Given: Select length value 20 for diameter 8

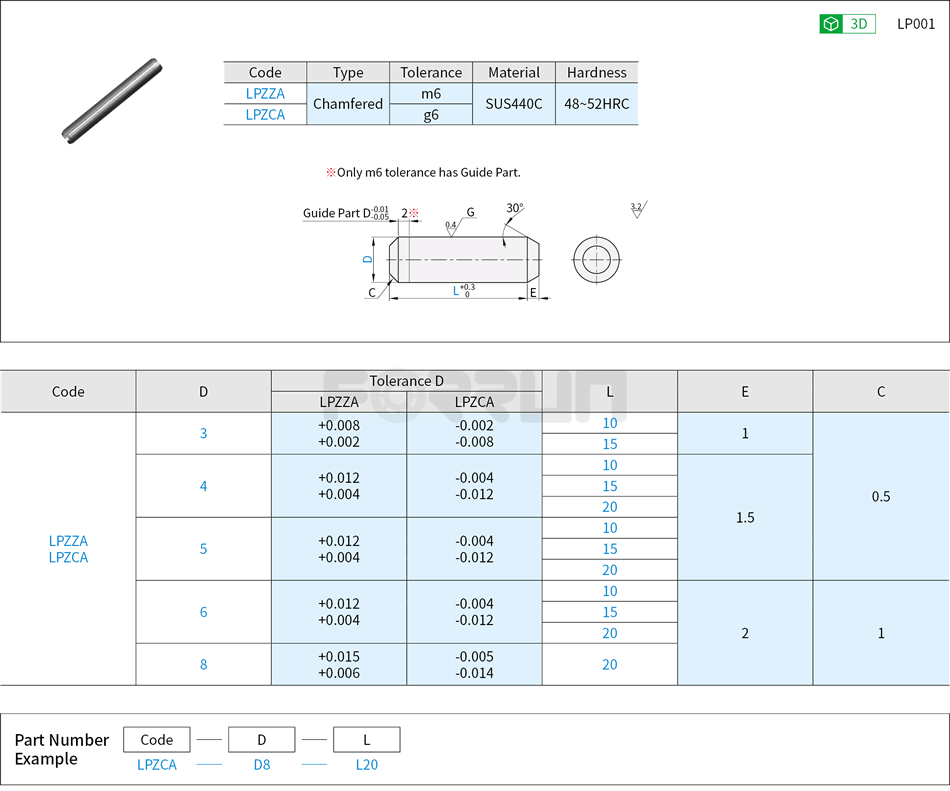Looking at the screenshot, I should (609, 664).
